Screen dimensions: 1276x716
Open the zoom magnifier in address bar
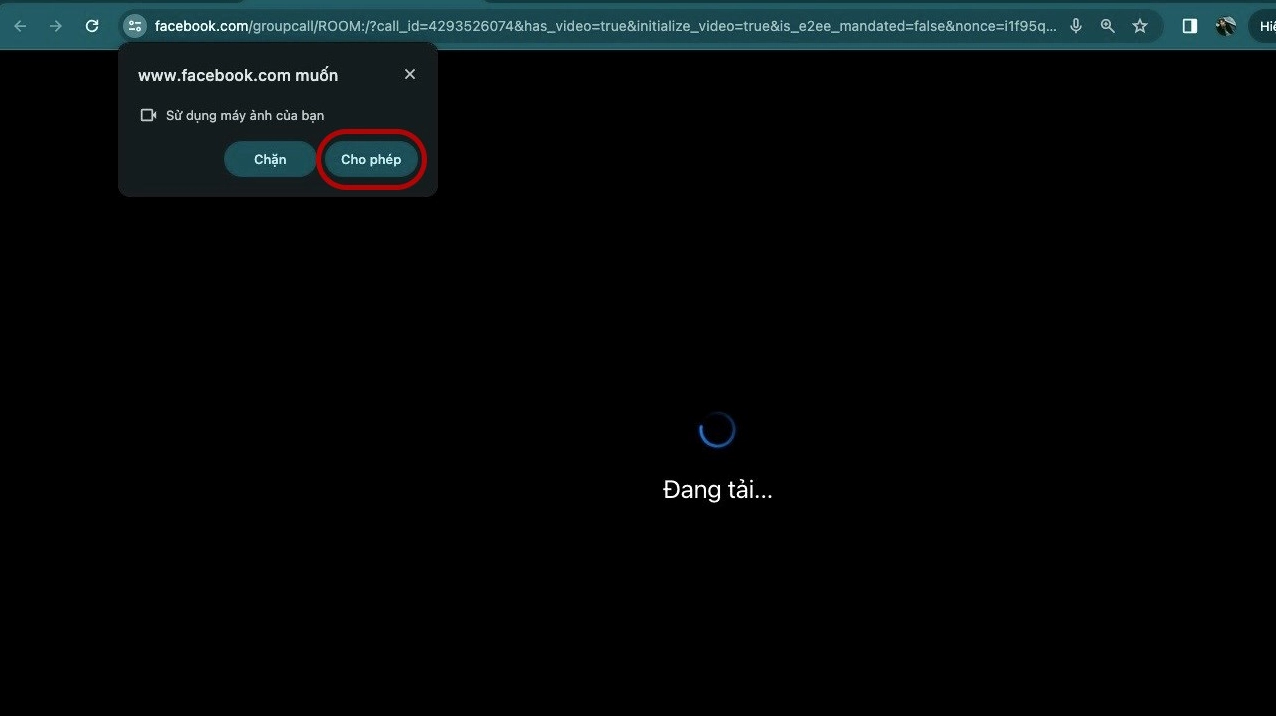click(1108, 26)
